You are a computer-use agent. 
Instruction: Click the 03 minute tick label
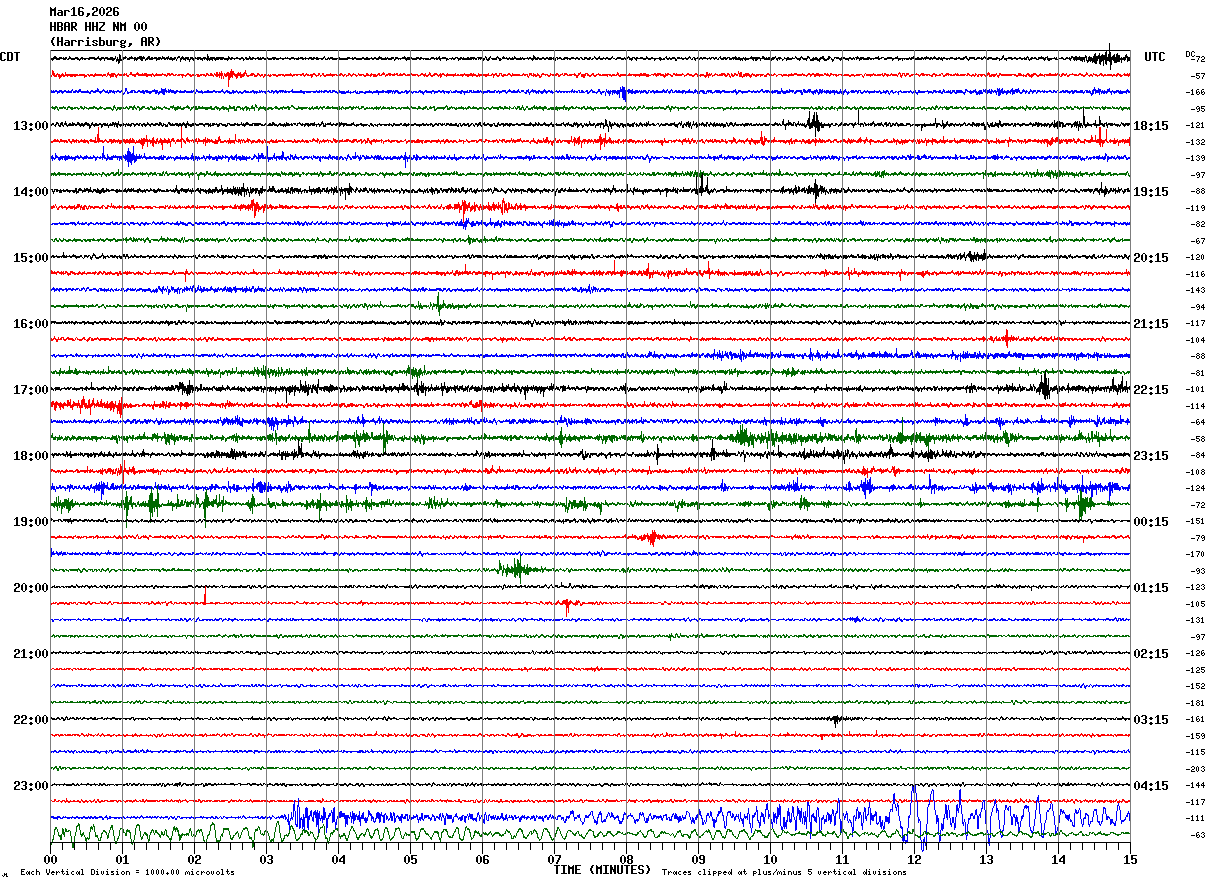pyautogui.click(x=266, y=859)
